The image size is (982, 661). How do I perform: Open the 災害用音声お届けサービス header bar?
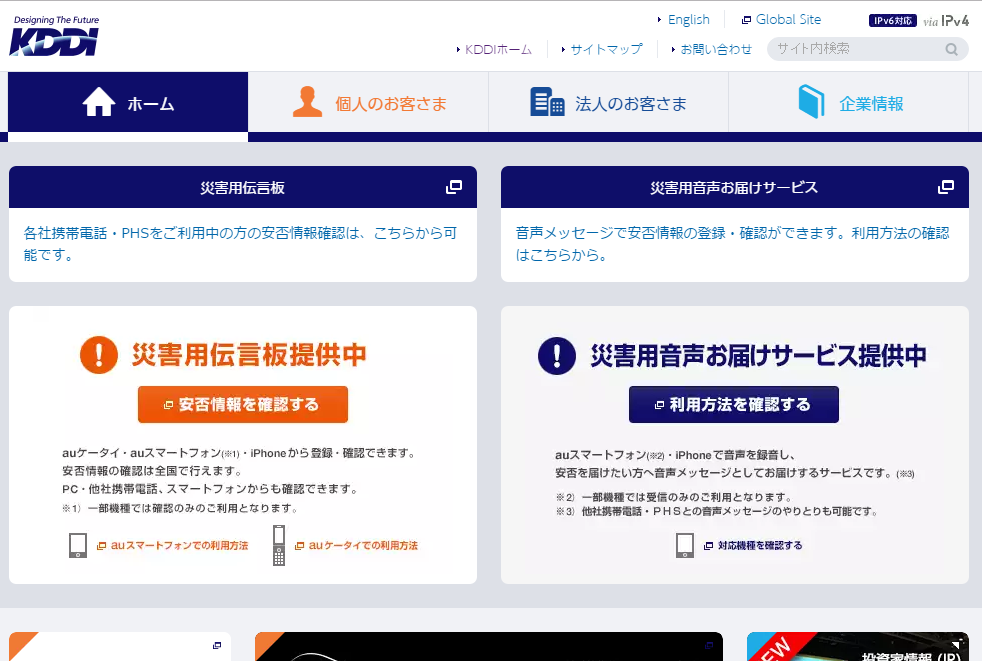point(735,187)
